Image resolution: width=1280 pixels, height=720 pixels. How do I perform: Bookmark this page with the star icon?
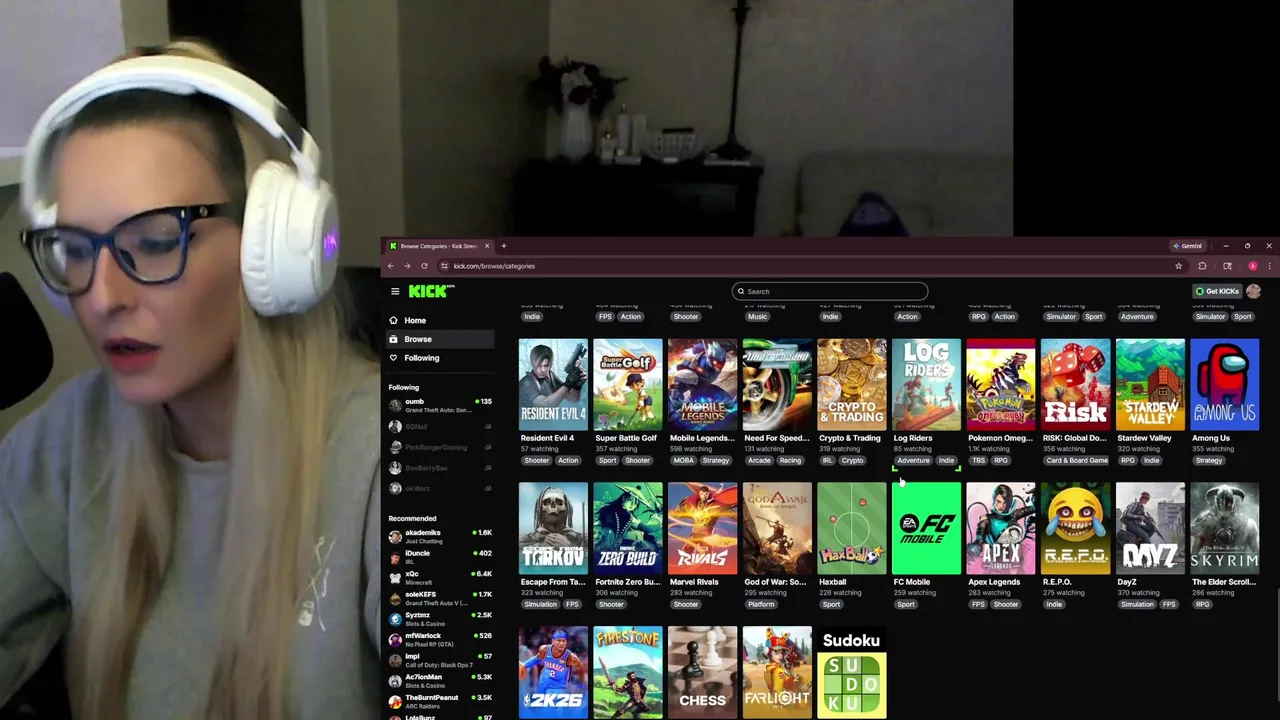point(1178,266)
